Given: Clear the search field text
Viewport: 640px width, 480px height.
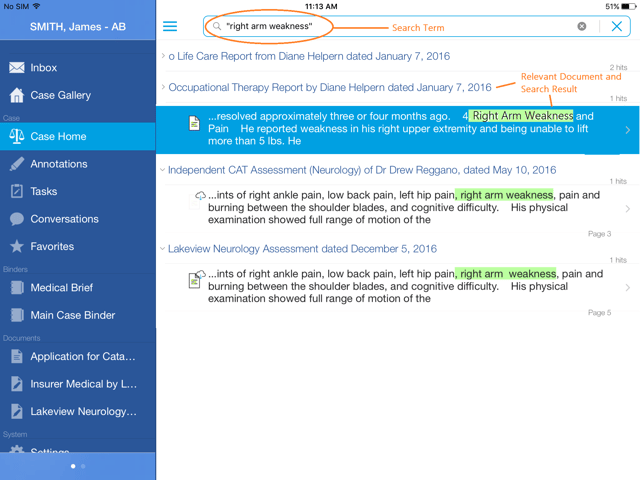Looking at the screenshot, I should [x=582, y=27].
